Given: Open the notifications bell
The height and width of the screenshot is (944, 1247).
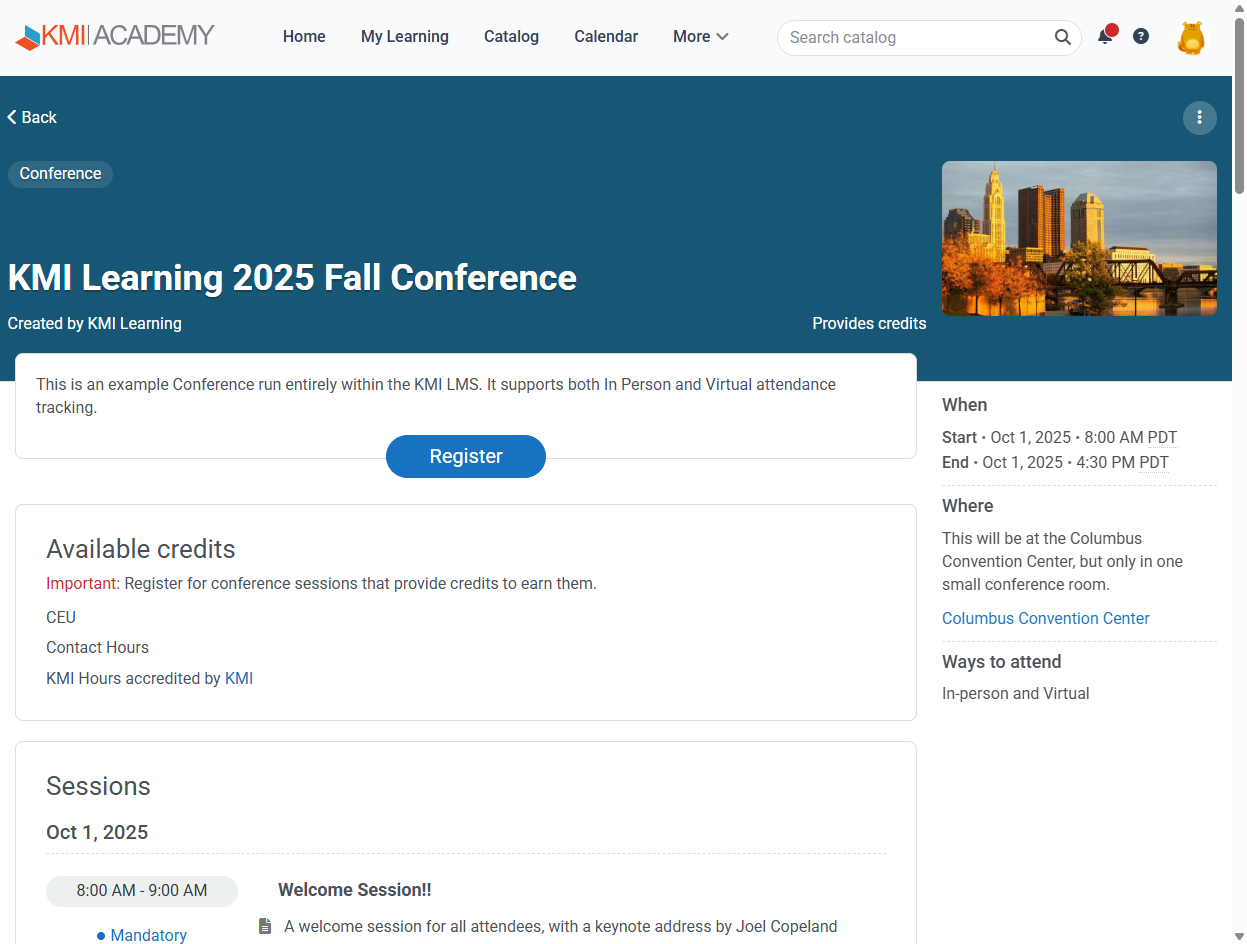Looking at the screenshot, I should (1105, 37).
